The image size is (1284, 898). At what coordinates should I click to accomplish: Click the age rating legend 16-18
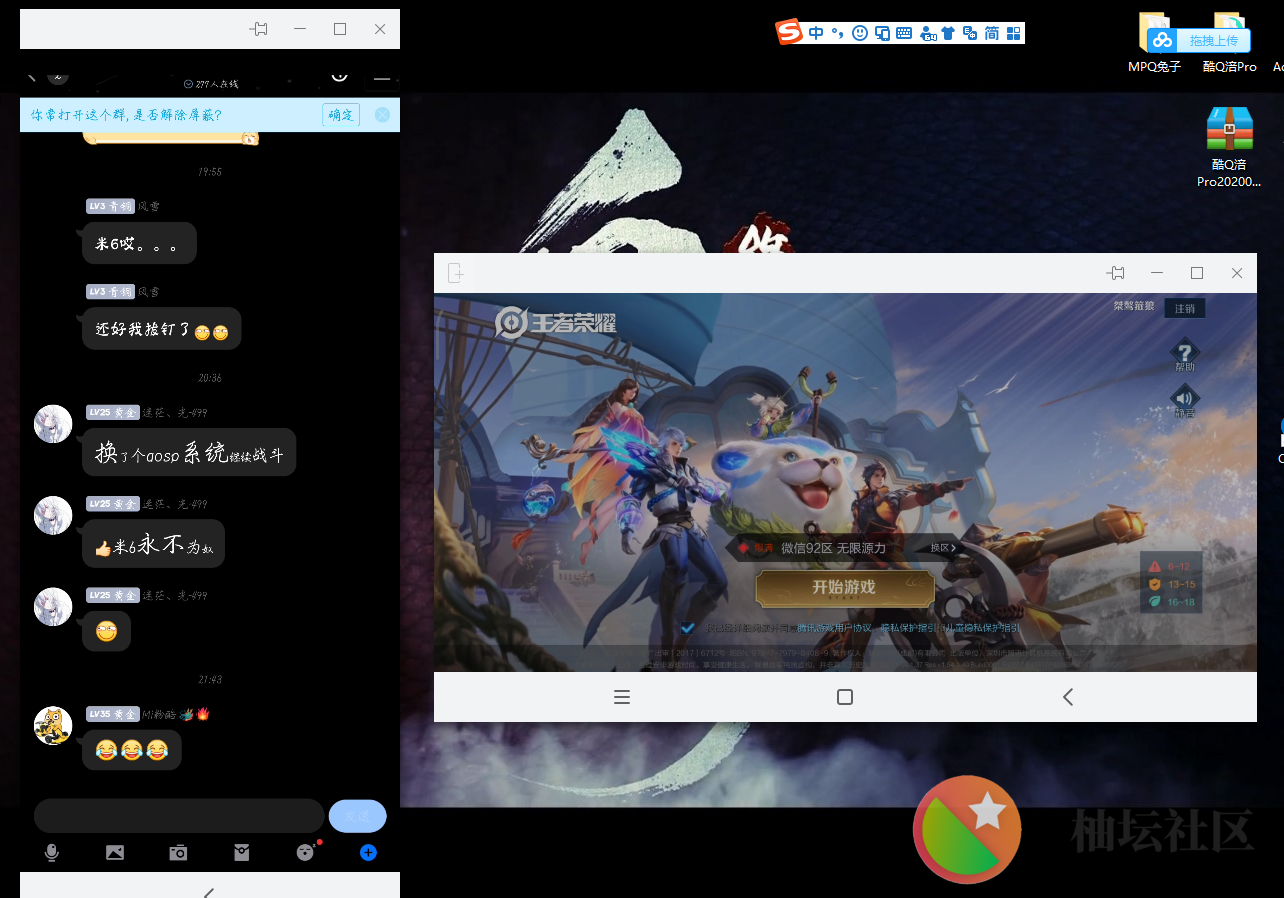pos(1171,602)
